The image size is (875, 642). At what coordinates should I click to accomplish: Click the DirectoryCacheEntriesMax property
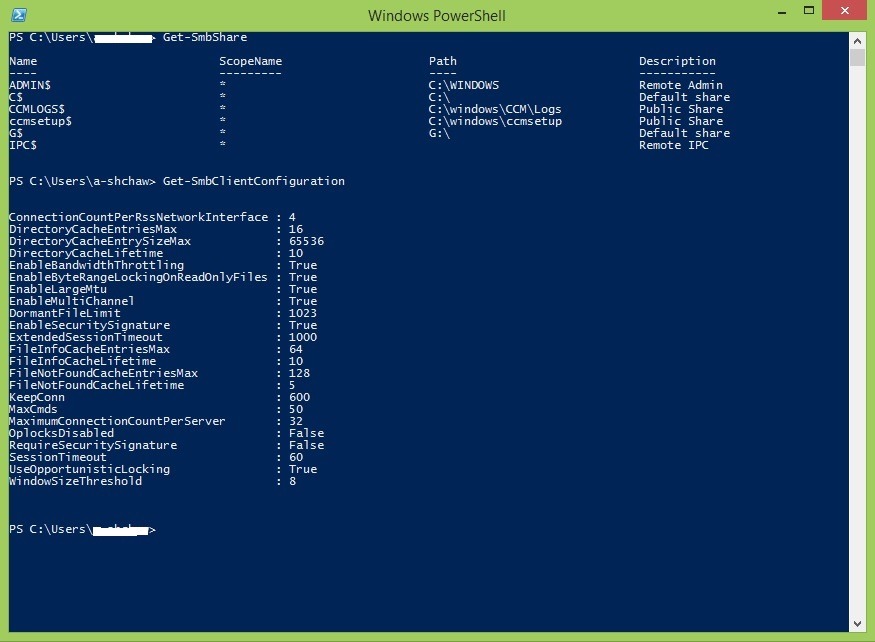pos(93,229)
